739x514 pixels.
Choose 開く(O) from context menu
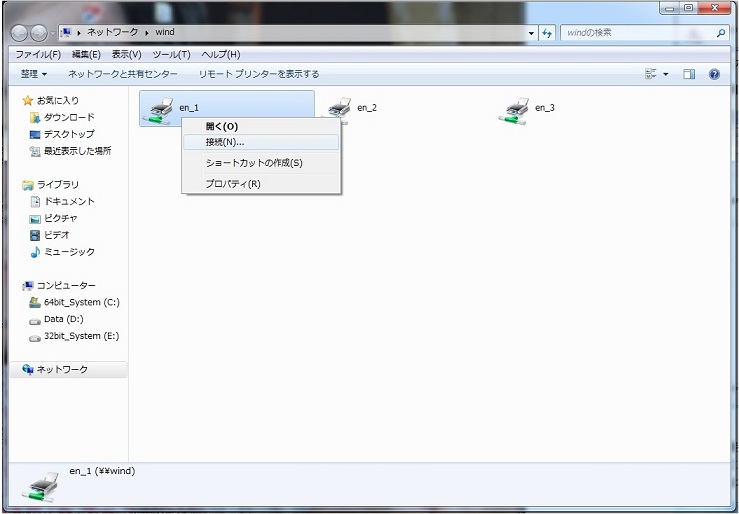pyautogui.click(x=261, y=126)
